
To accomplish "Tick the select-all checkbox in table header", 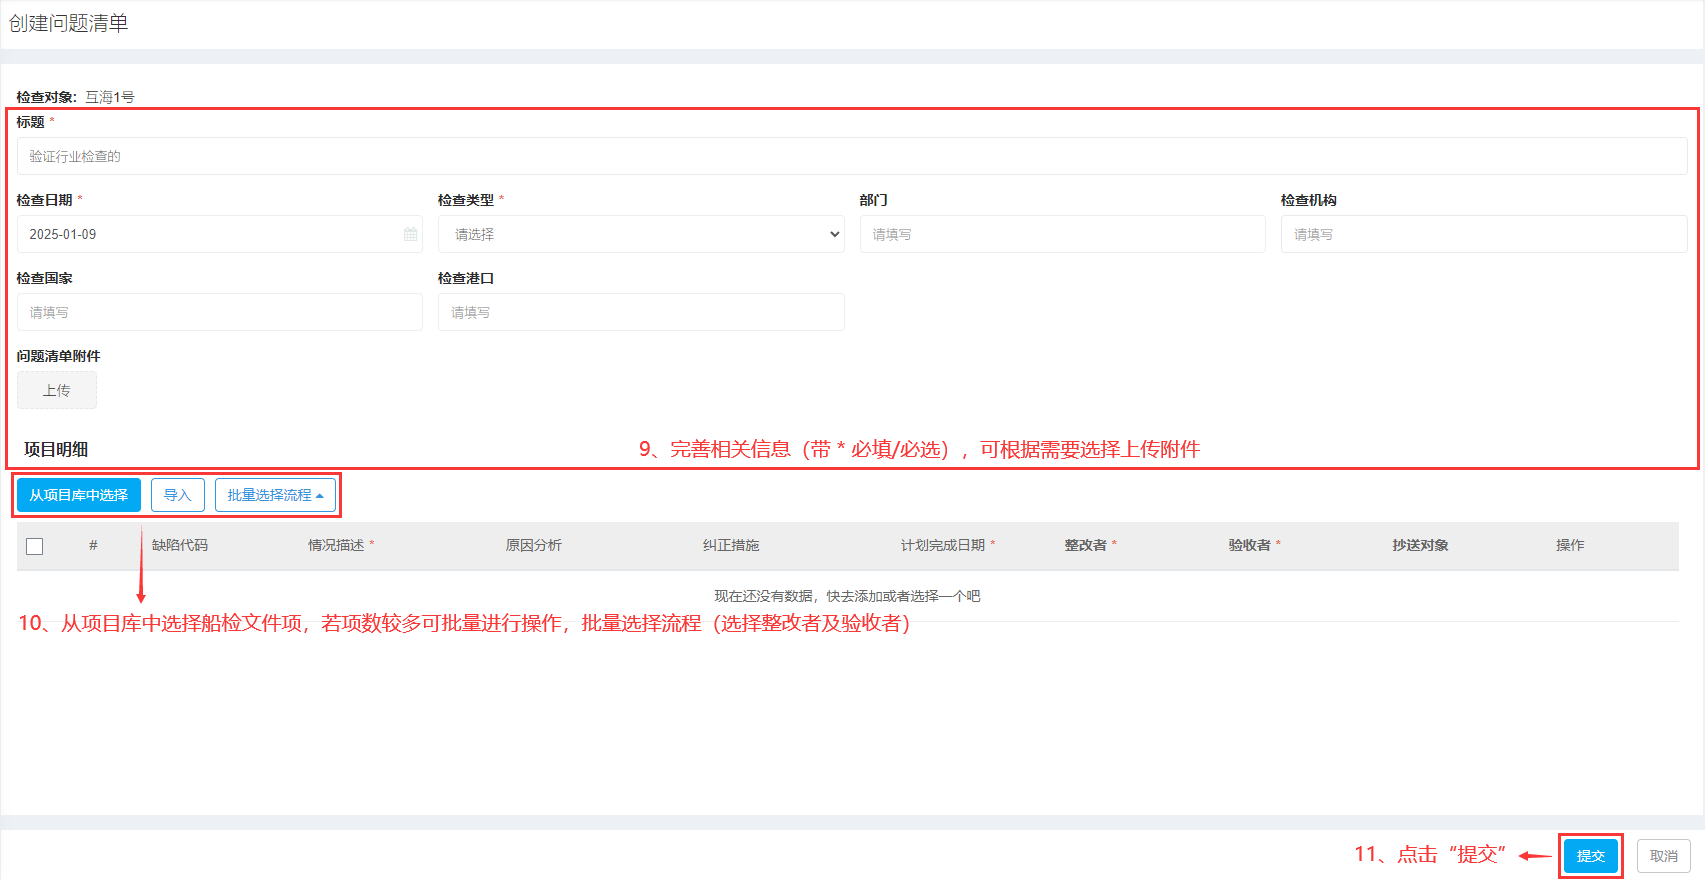I will pyautogui.click(x=35, y=546).
